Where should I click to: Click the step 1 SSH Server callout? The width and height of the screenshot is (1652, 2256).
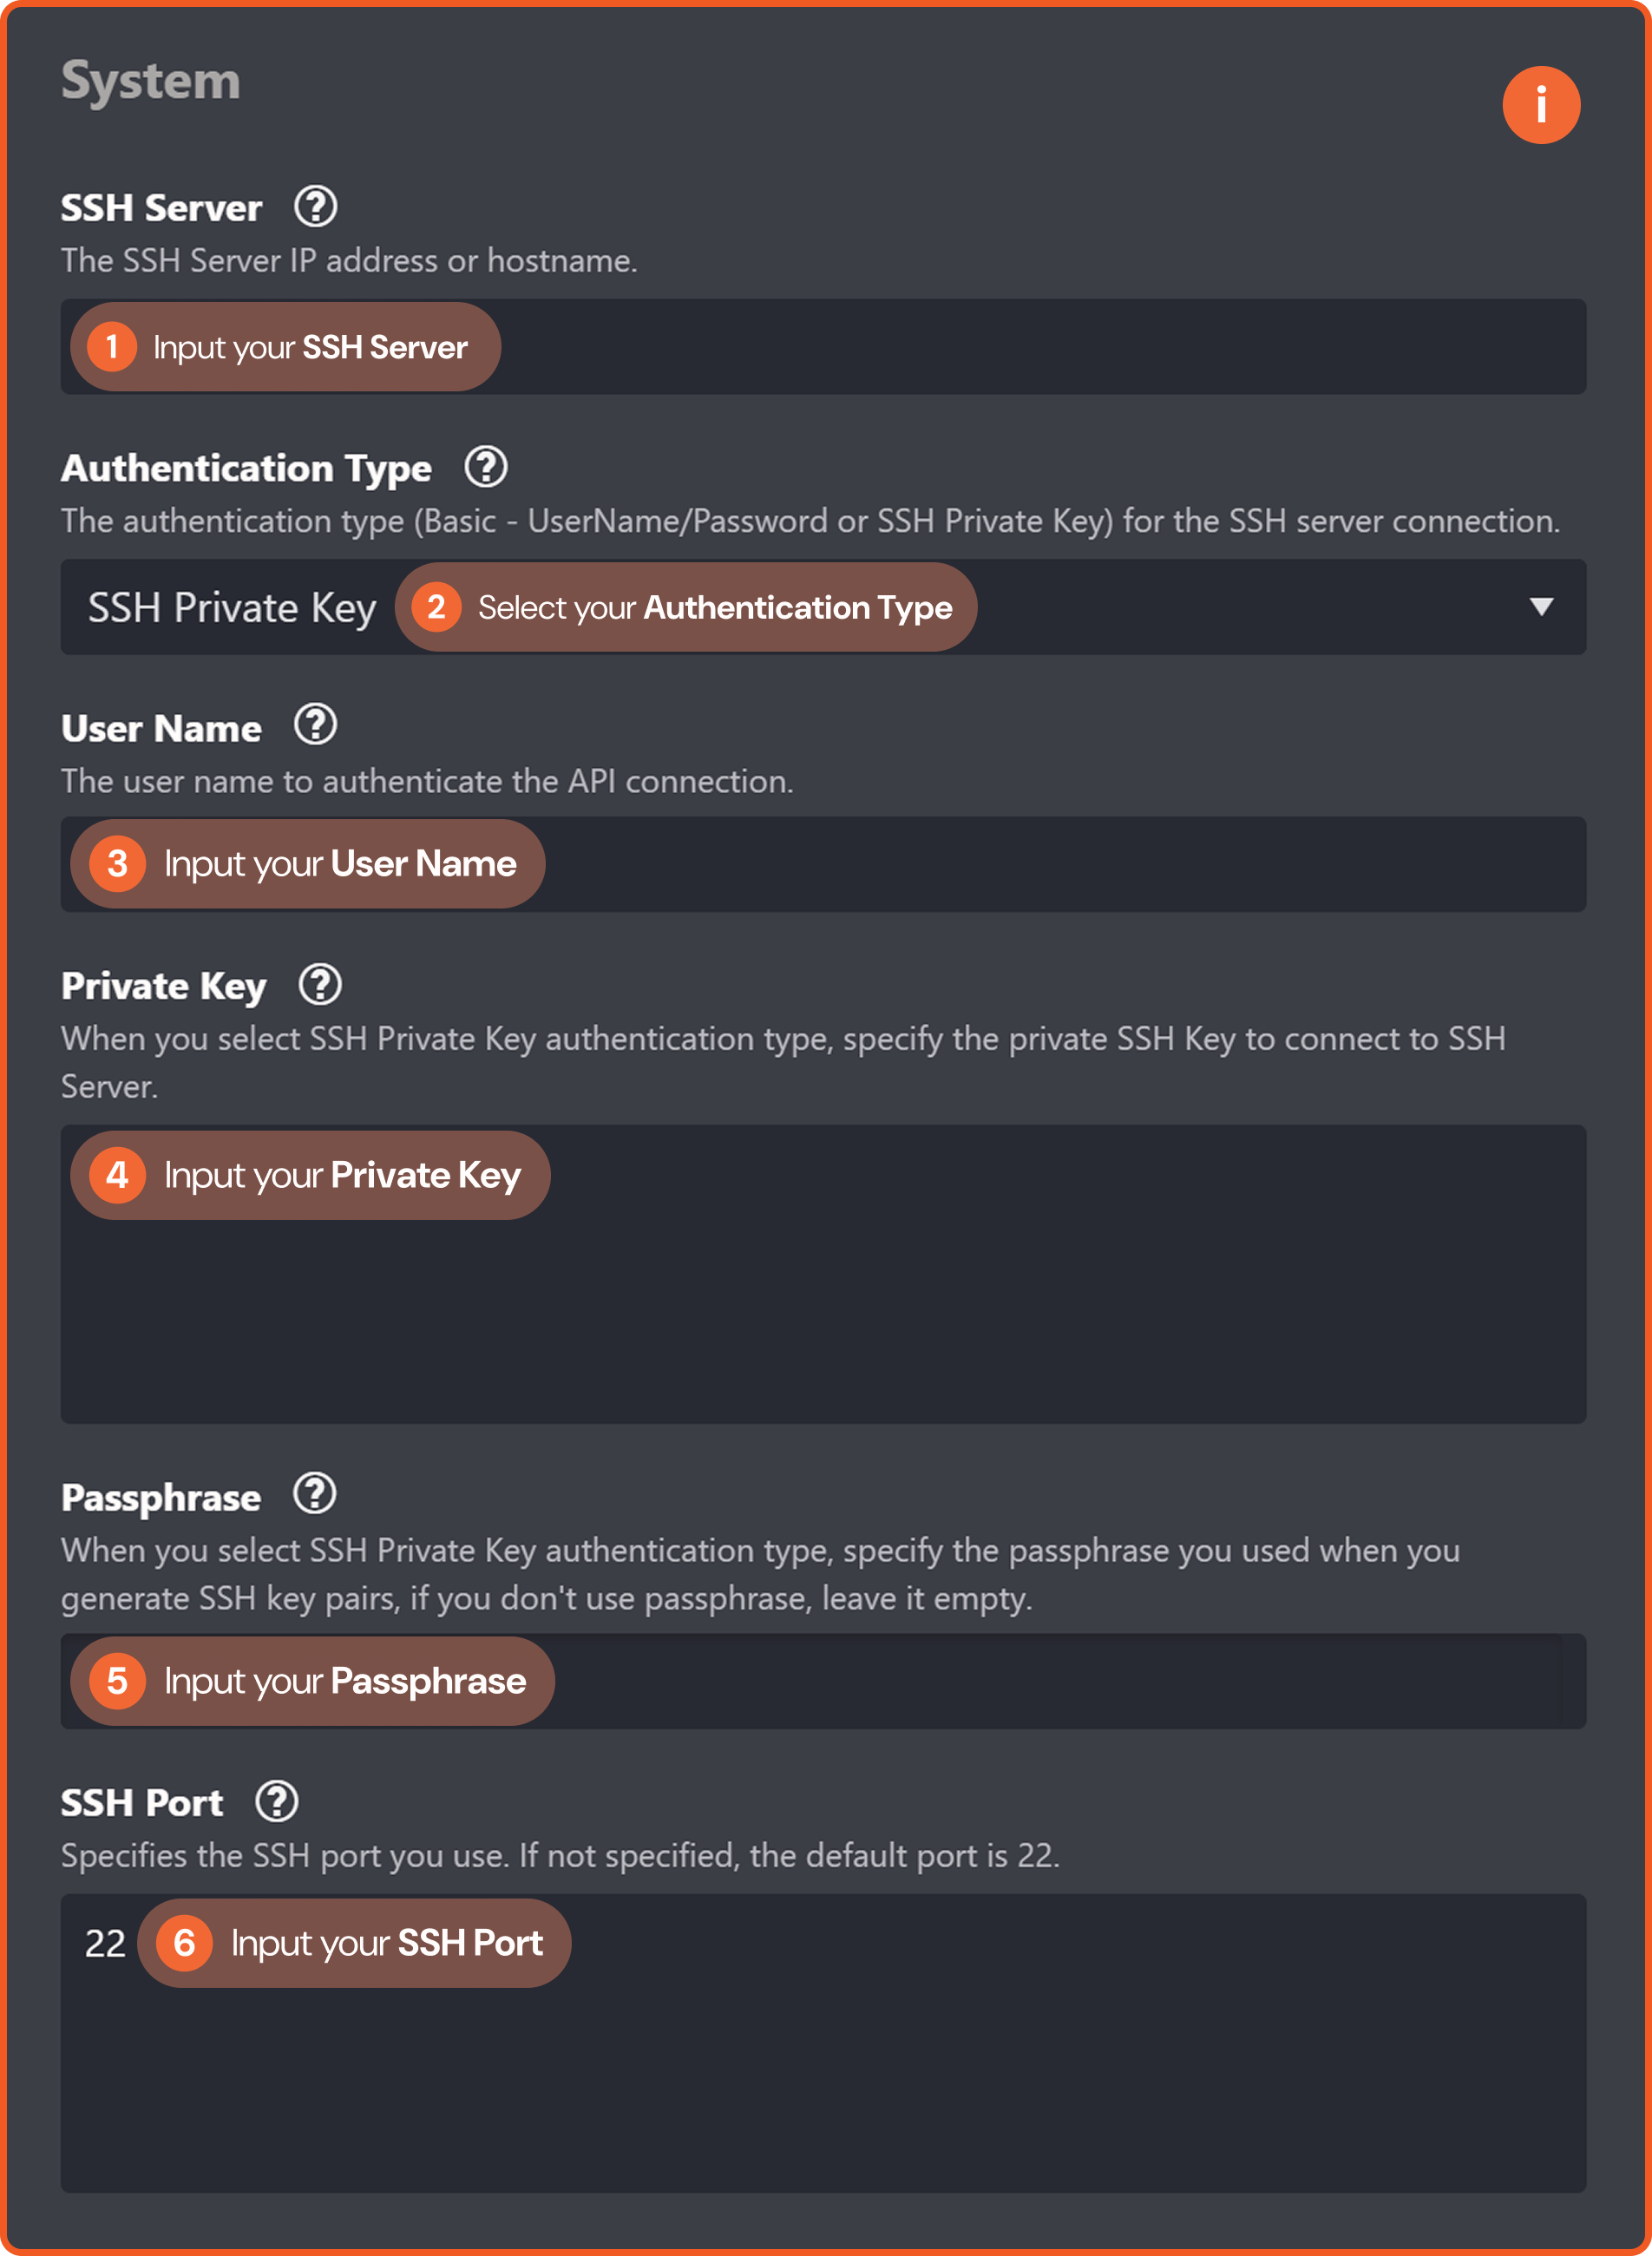(x=285, y=347)
